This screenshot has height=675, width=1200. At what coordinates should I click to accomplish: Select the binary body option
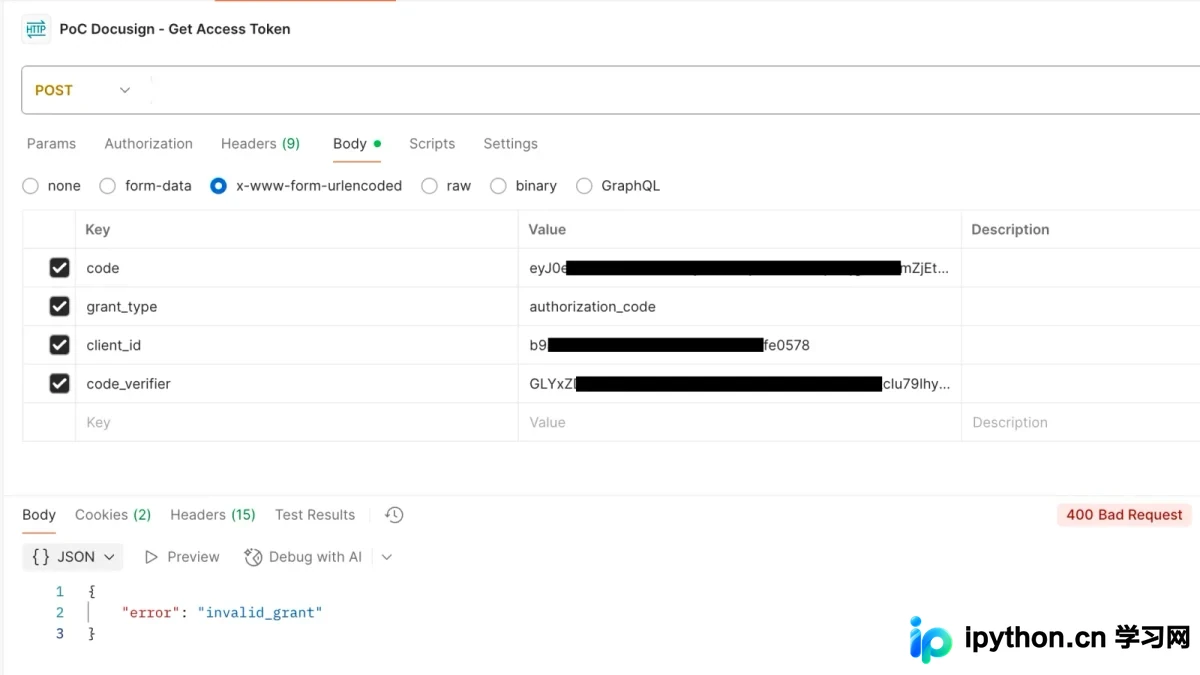[498, 186]
